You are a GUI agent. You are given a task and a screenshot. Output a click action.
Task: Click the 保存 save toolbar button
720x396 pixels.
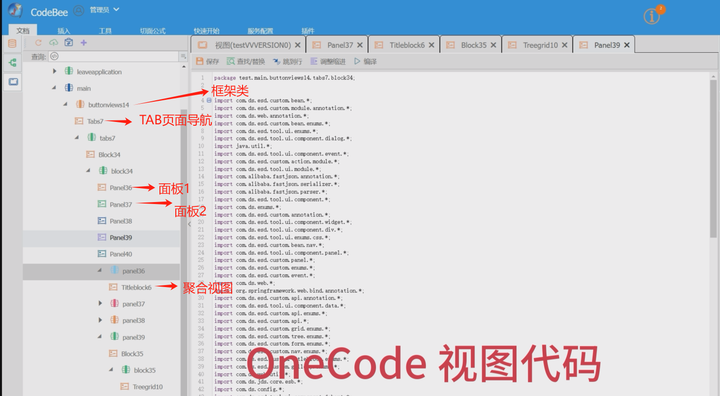click(208, 61)
